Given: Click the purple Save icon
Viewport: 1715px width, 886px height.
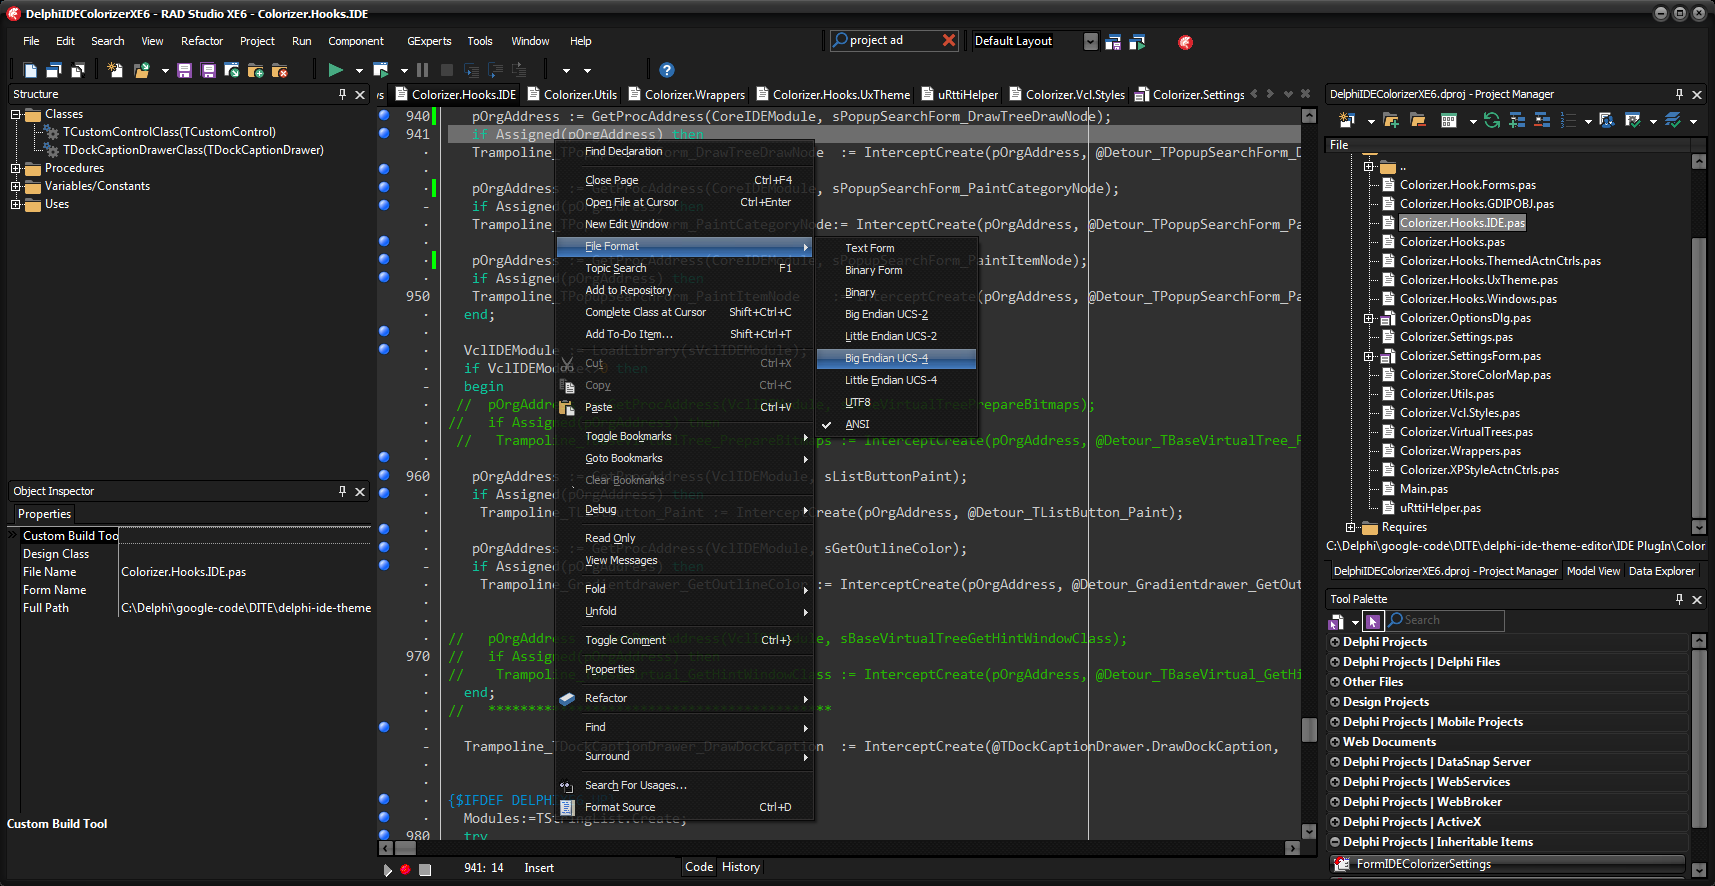Looking at the screenshot, I should (184, 70).
